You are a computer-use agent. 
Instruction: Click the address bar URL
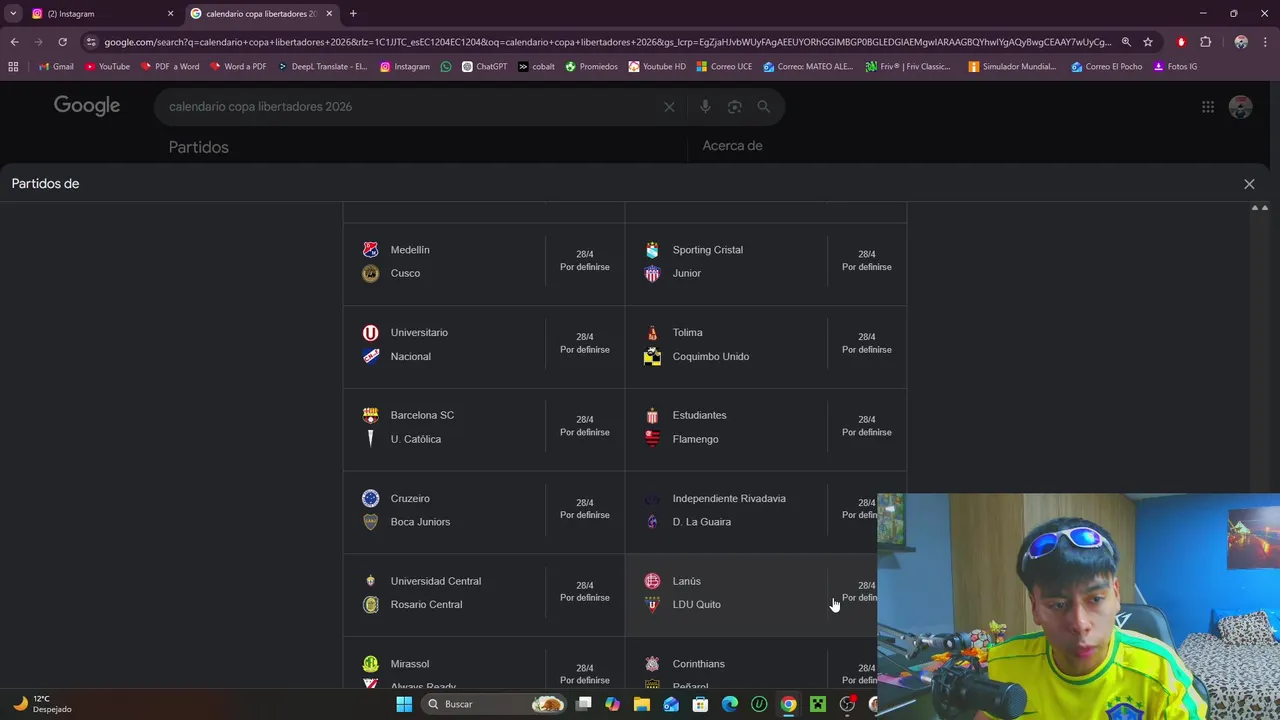click(607, 42)
